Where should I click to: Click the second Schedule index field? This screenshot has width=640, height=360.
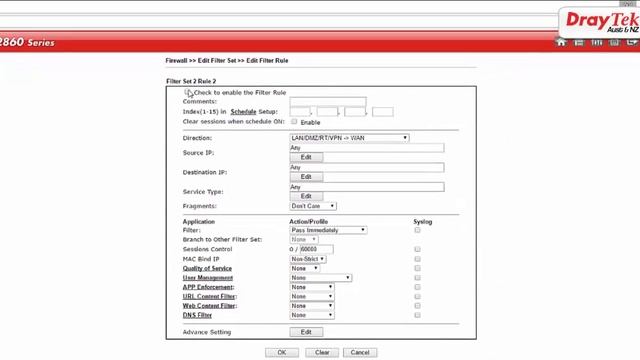(x=327, y=112)
